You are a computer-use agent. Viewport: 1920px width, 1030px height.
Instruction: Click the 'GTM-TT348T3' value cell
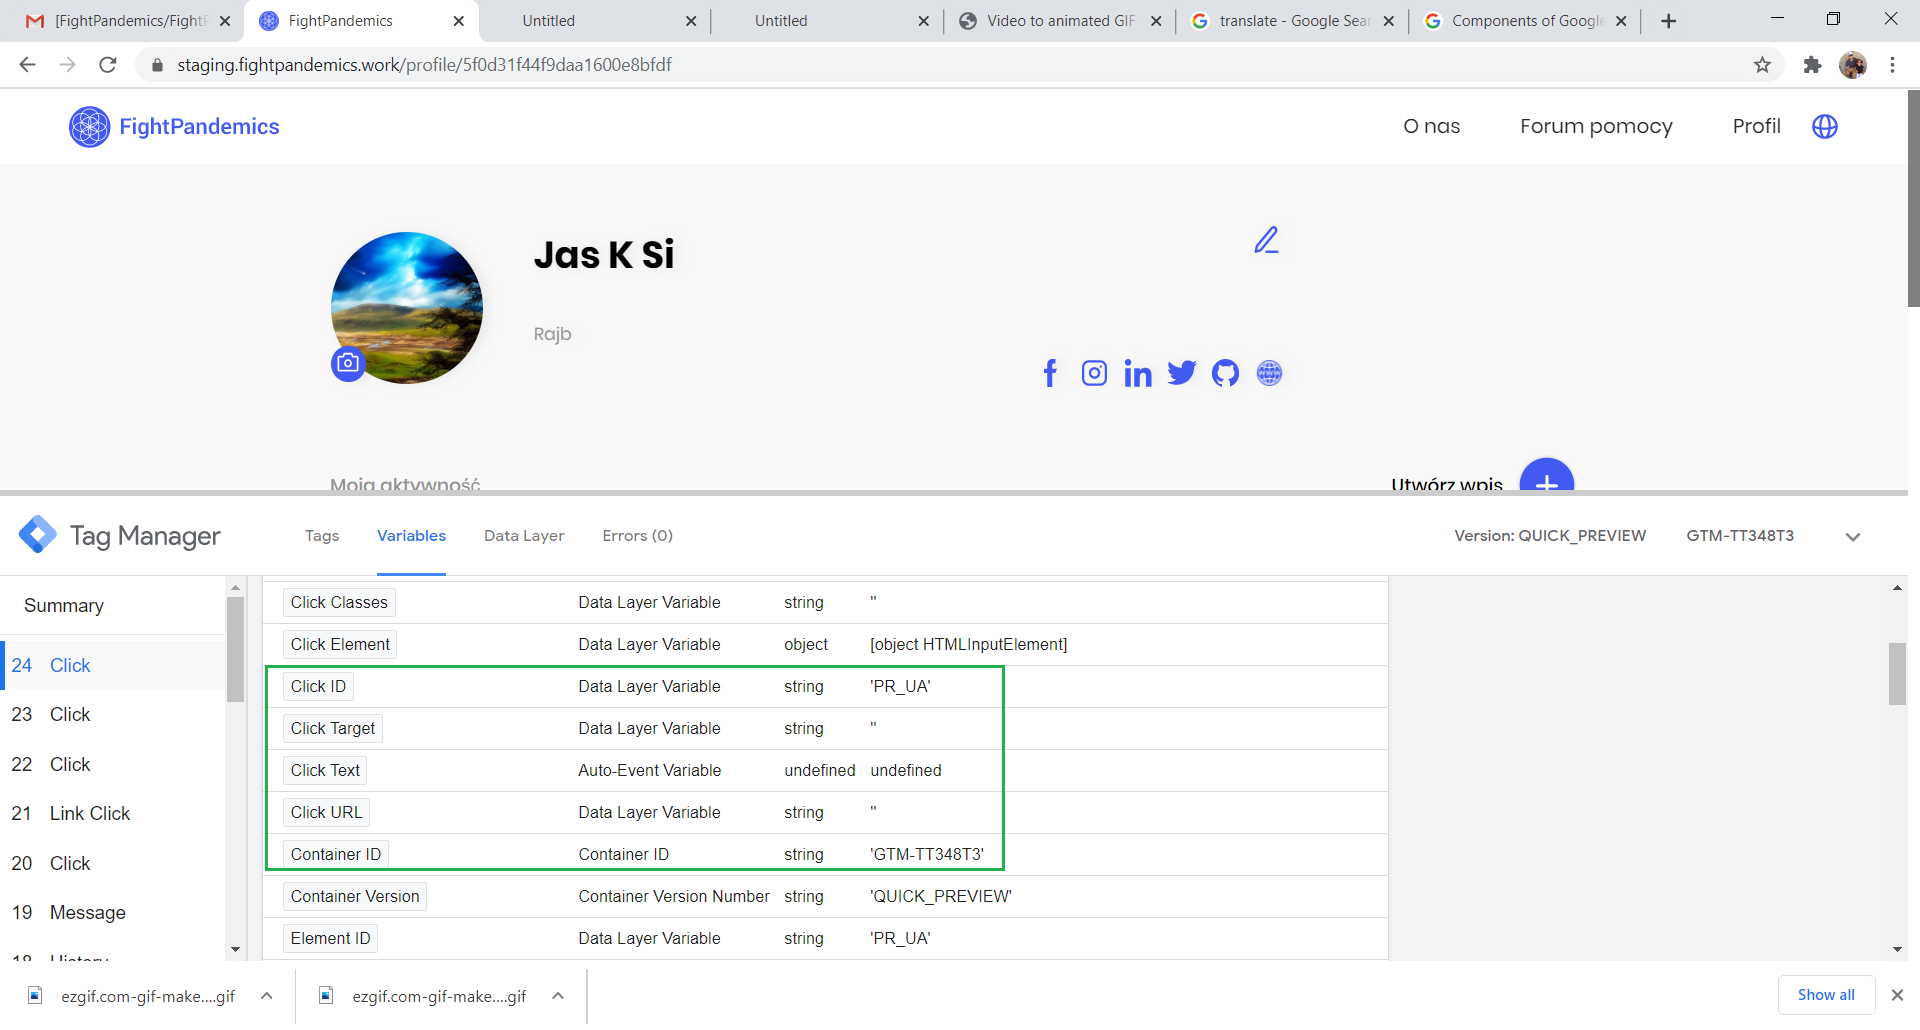927,854
